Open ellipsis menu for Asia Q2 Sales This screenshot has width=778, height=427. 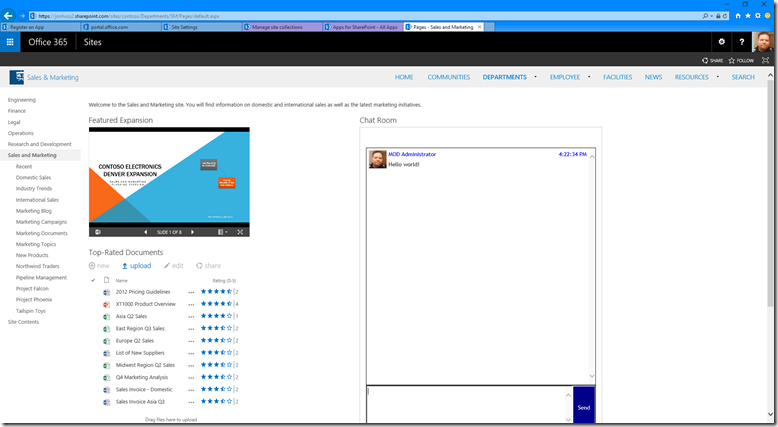click(191, 316)
